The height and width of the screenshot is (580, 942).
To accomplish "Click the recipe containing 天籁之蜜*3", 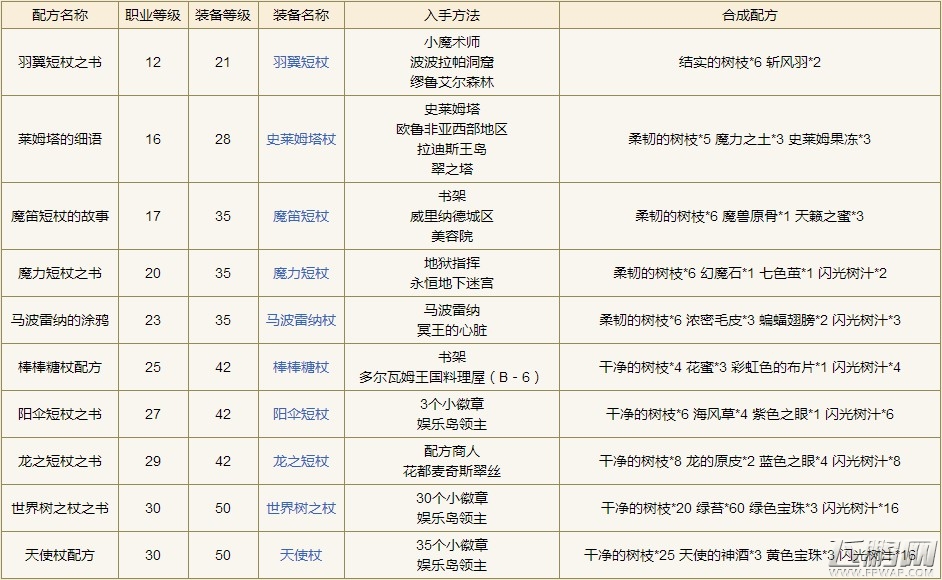I will (750, 216).
